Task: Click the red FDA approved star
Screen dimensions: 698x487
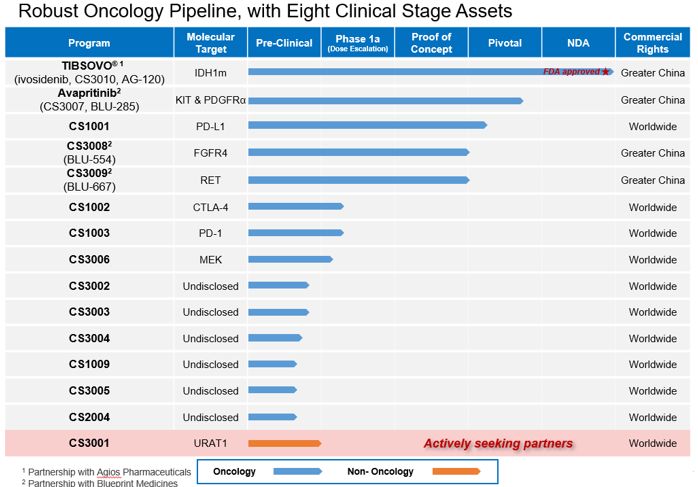Action: [x=605, y=72]
